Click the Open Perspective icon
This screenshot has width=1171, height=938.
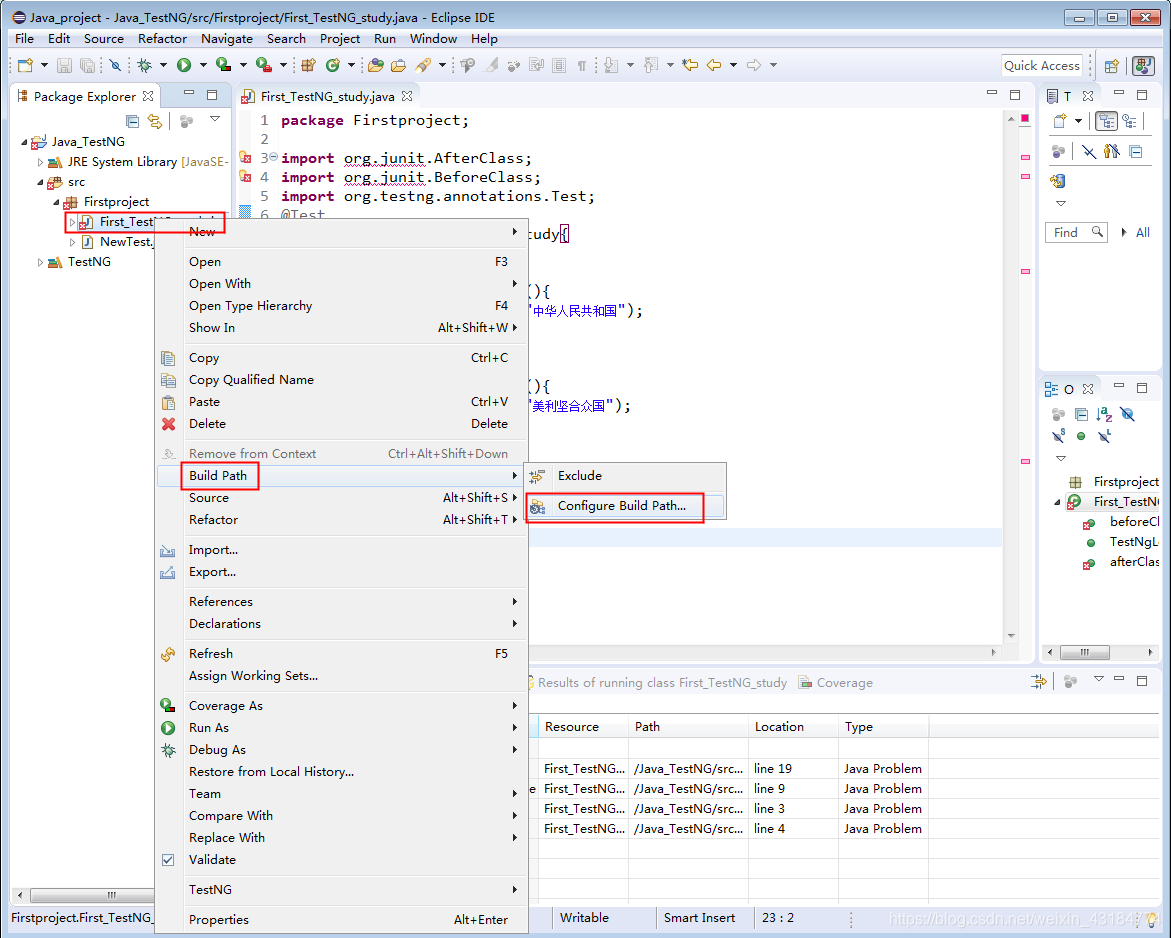pyautogui.click(x=1111, y=66)
